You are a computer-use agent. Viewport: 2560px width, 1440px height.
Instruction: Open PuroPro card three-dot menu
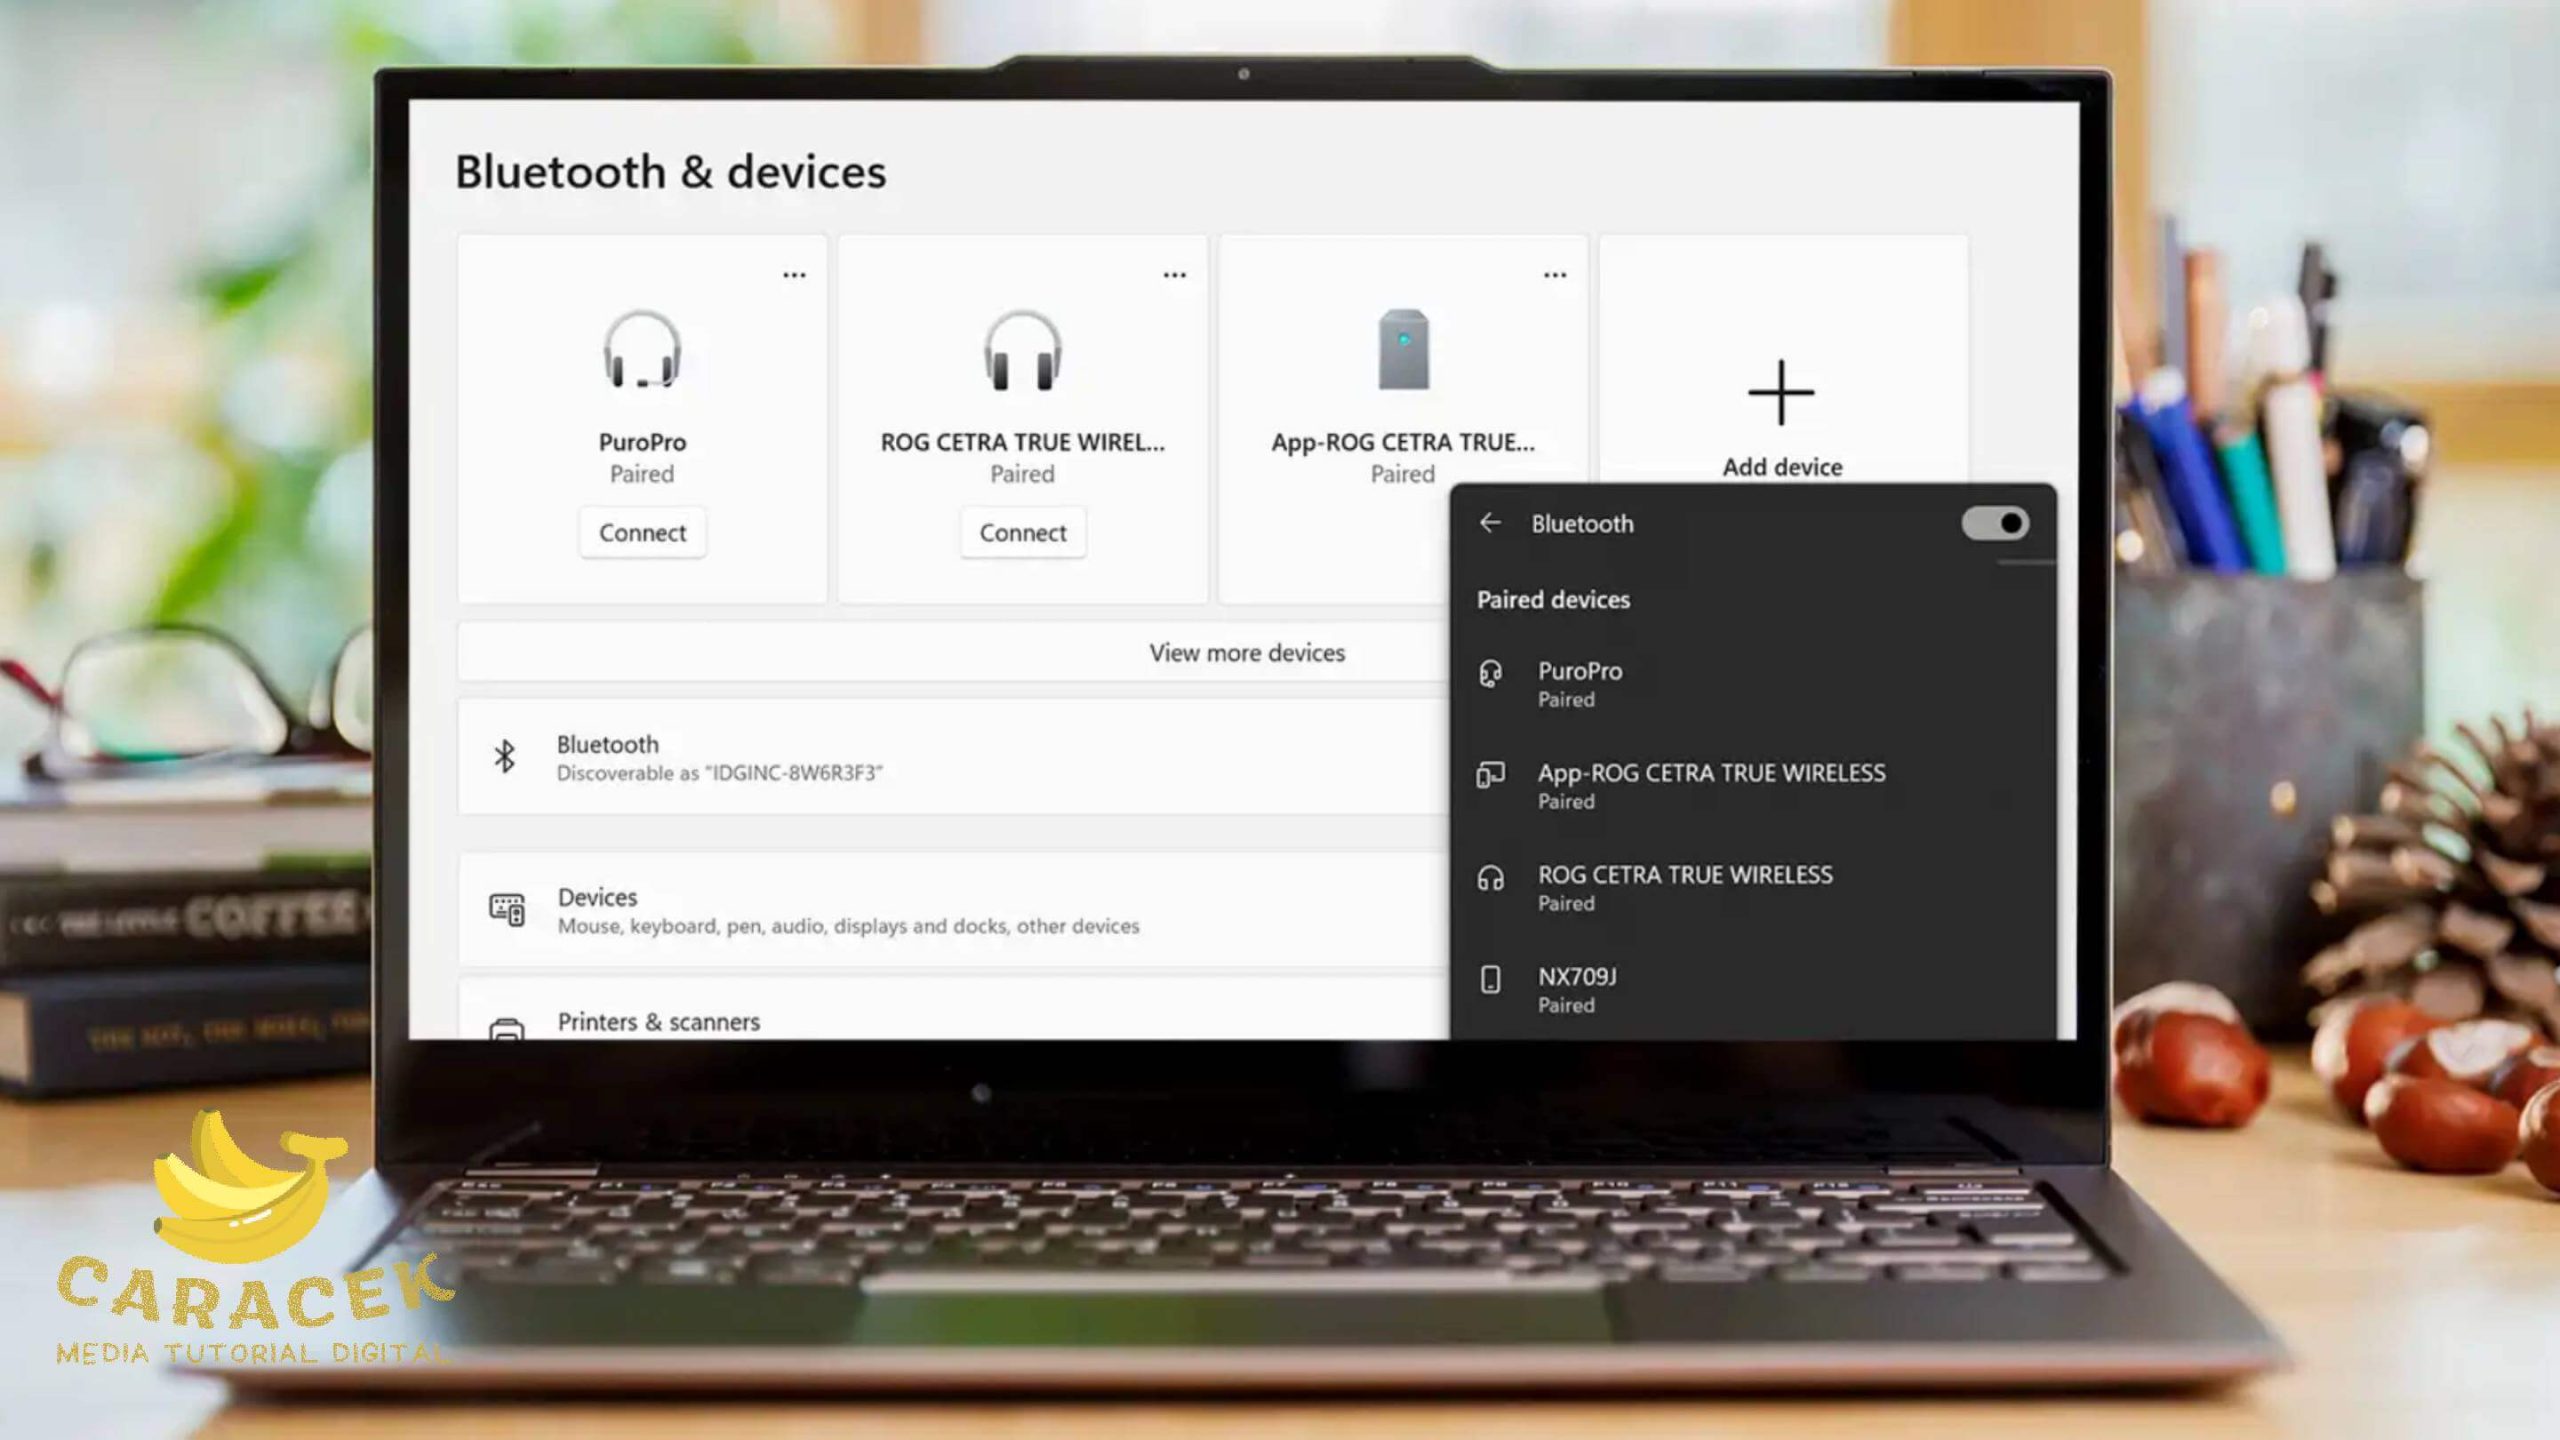(794, 275)
